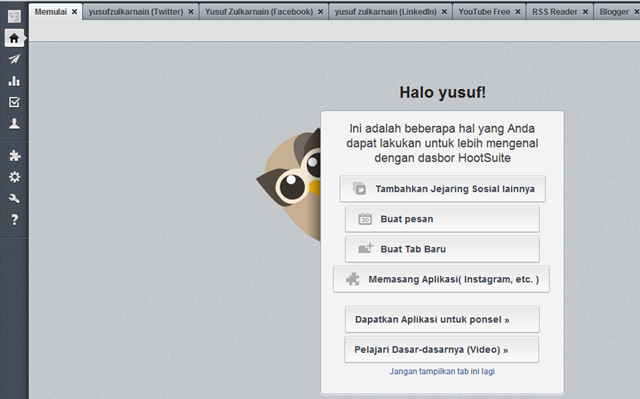This screenshot has width=640, height=399.
Task: Open the Settings gear icon
Action: coord(14,177)
